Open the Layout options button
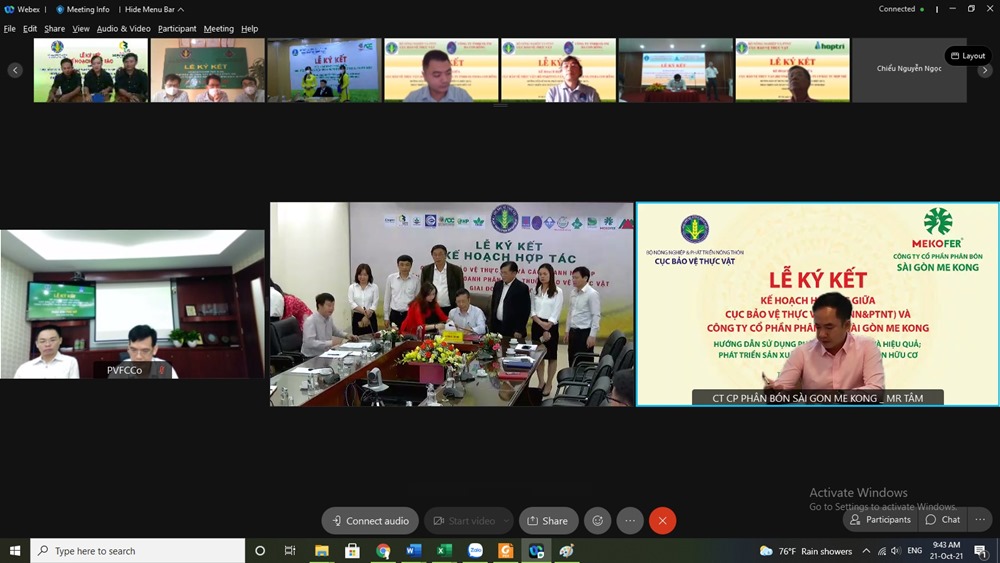This screenshot has width=1000, height=563. [968, 55]
